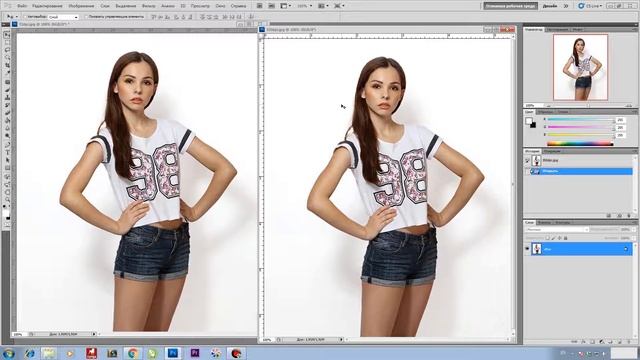Select the Eraser tool
The height and width of the screenshot is (360, 640).
[7, 113]
